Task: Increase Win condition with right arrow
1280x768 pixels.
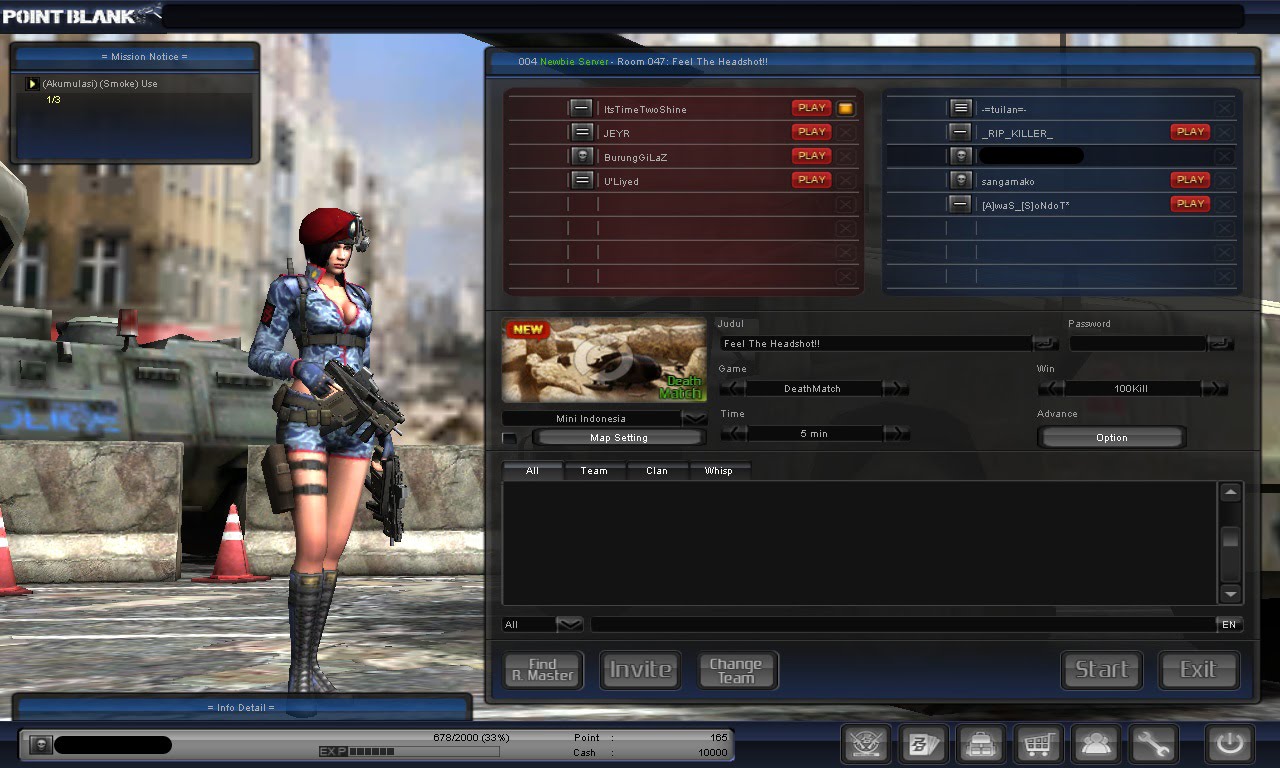Action: pos(1215,388)
